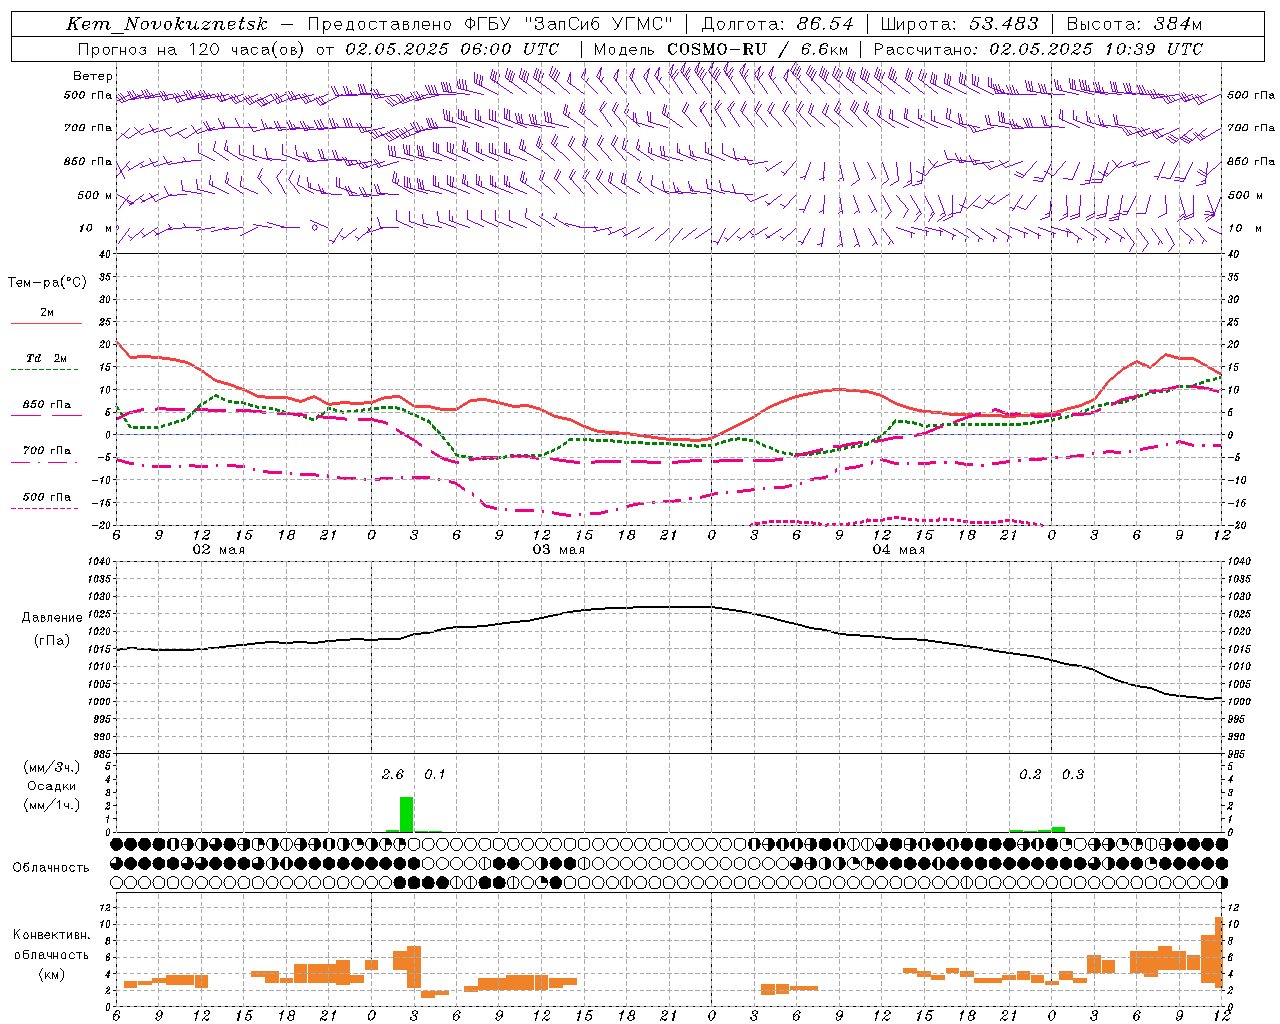The image size is (1280, 1024).
Task: Click the '850 гПа' temperature legend entry
Action: click(46, 405)
